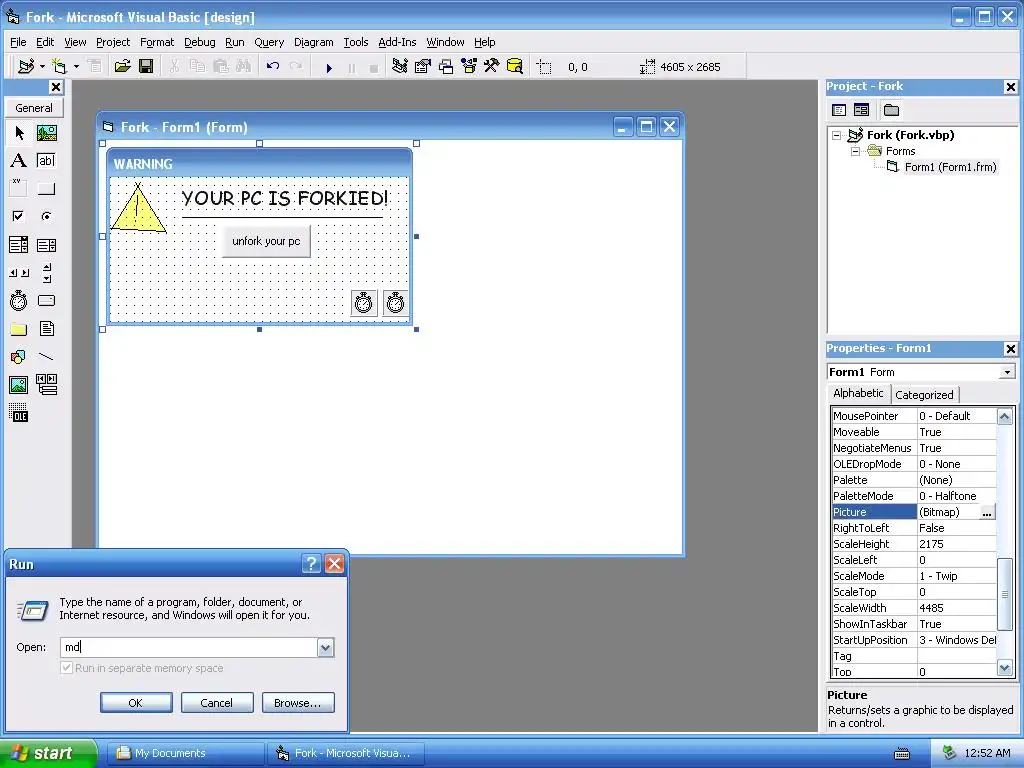Collapse the Forms folder node
Viewport: 1024px width, 768px height.
[x=856, y=151]
